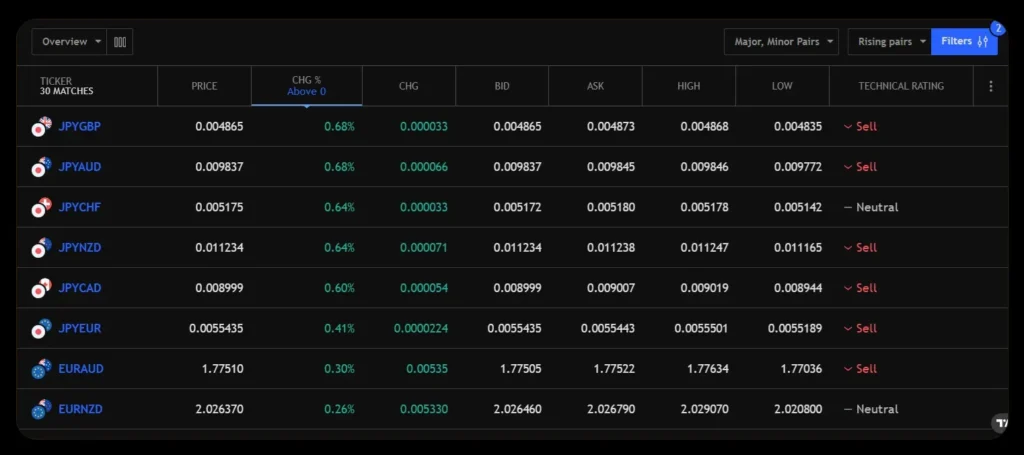Click the JPYGBP currency flag icon

41,127
